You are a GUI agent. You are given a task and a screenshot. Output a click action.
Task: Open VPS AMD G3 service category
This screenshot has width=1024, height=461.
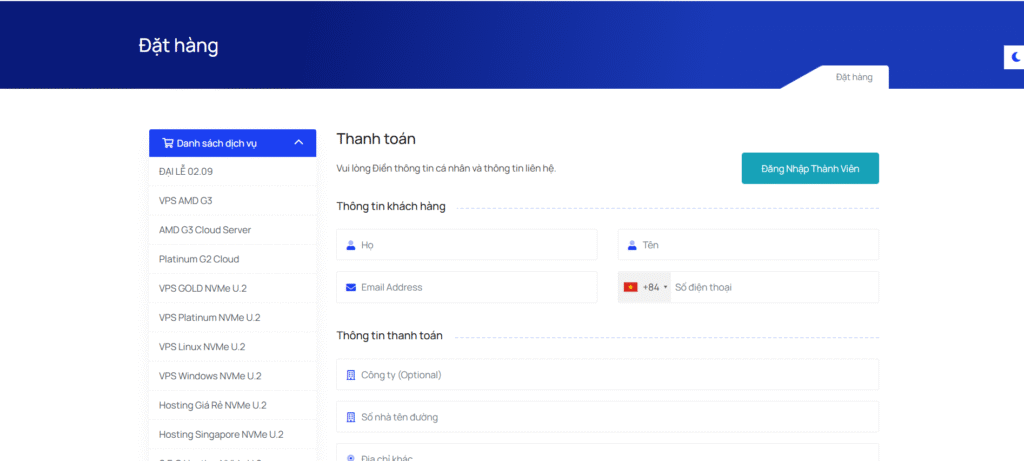coord(186,201)
